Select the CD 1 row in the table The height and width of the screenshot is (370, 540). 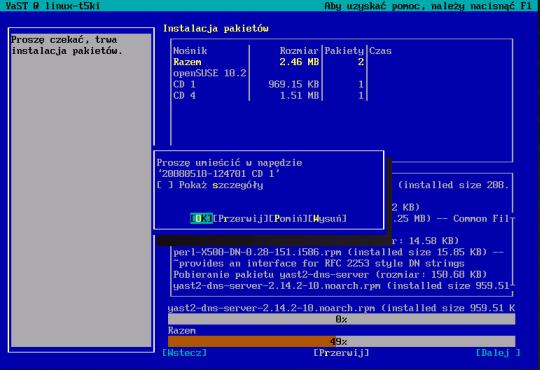270,84
